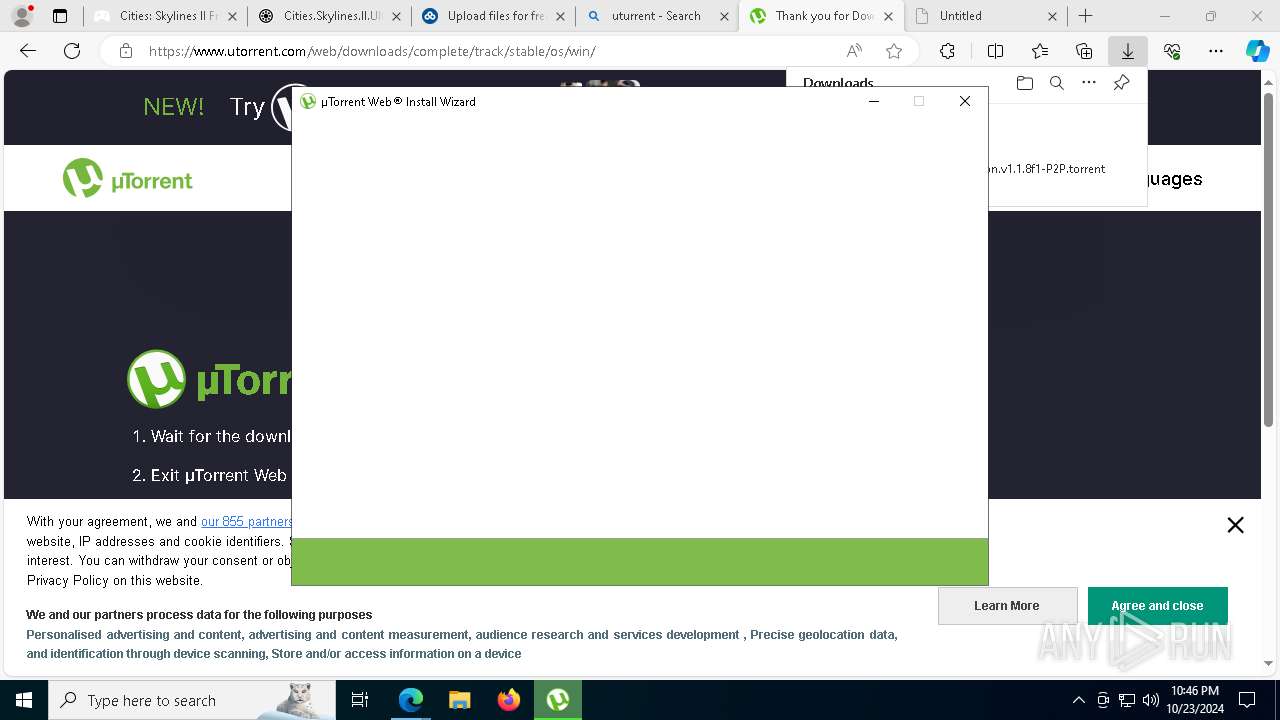
Task: Click the Learn More button
Action: coord(1007,606)
